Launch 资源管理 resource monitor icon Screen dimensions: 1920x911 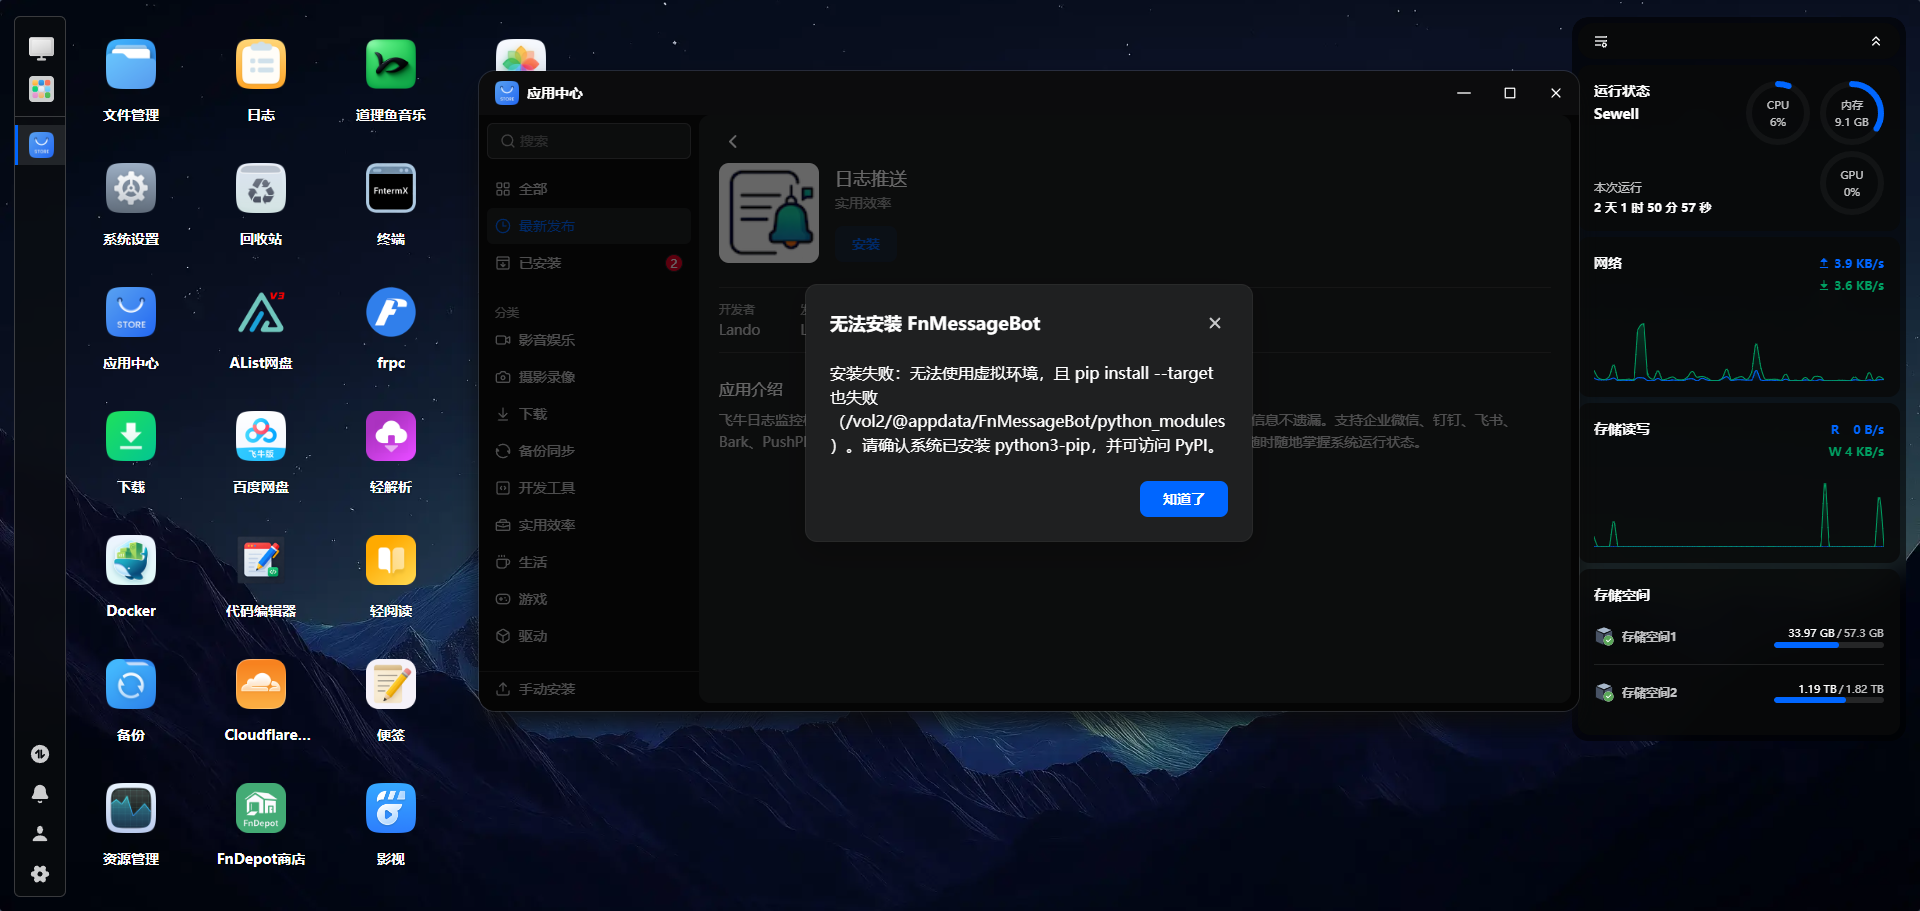tap(131, 809)
